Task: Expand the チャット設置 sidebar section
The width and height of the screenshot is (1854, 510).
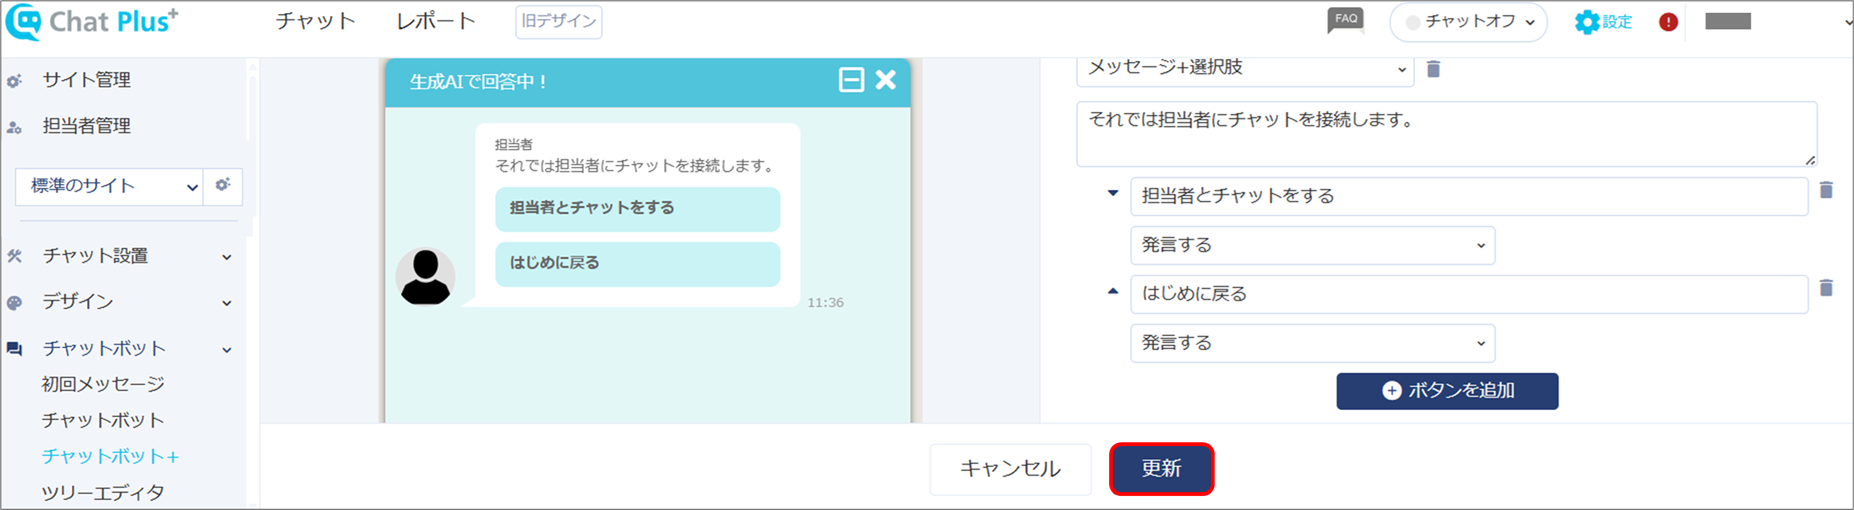Action: point(122,256)
